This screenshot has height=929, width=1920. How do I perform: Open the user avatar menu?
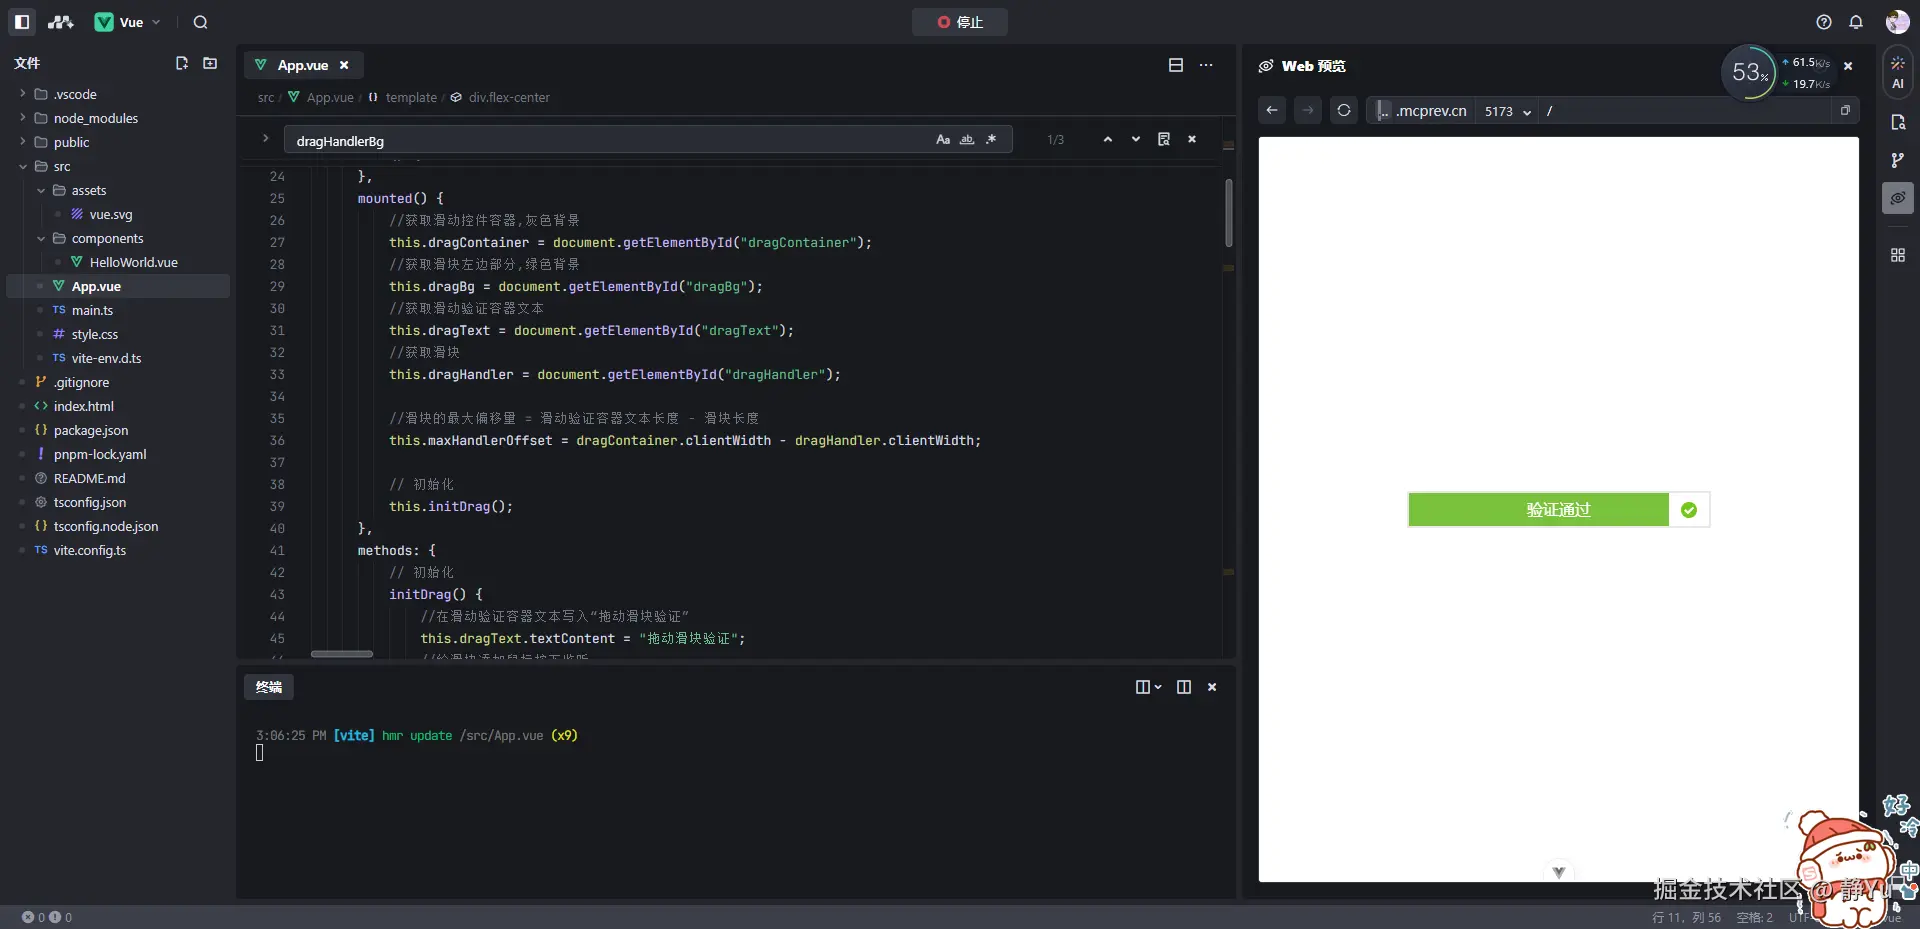point(1897,22)
